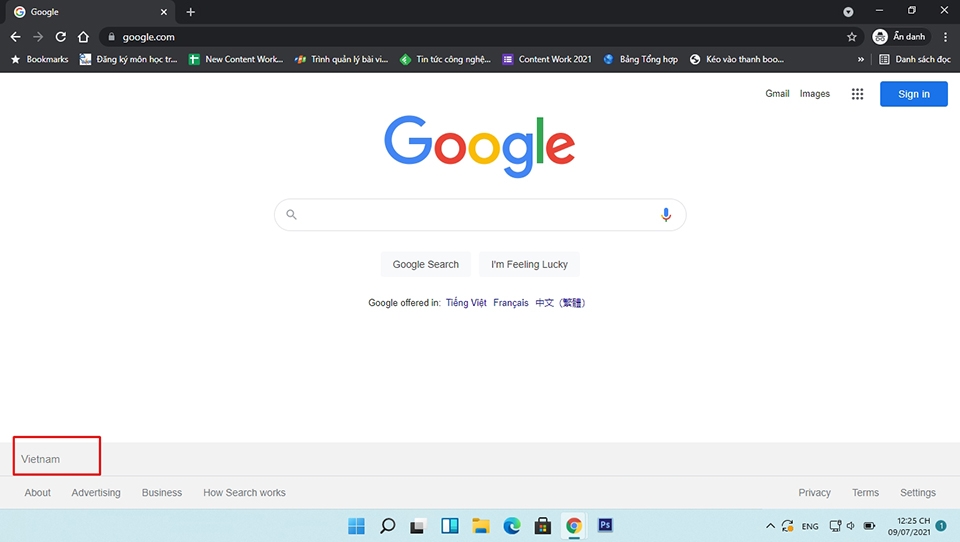This screenshot has height=542, width=960.
Task: Open Images link
Action: [x=814, y=94]
